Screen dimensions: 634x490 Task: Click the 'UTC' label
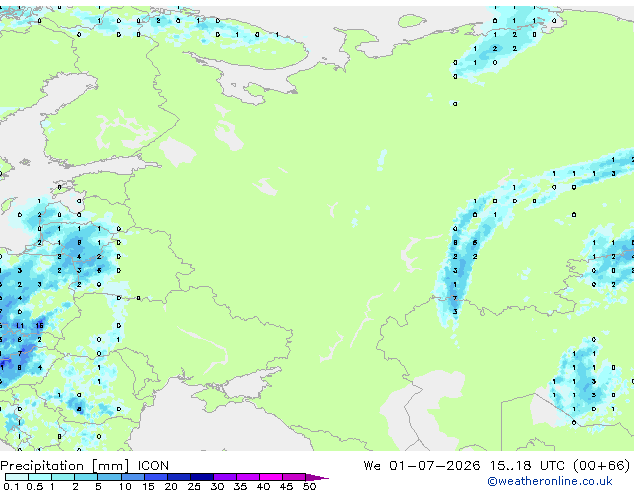point(552,466)
